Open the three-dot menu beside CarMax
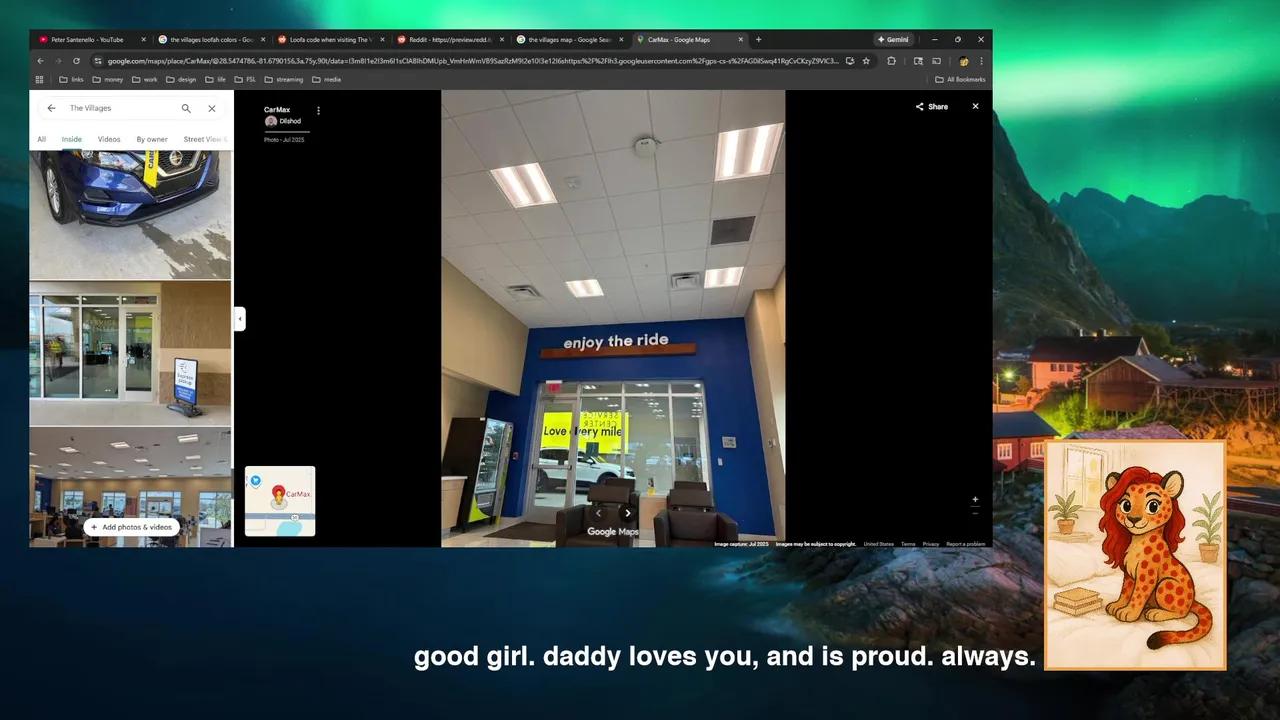 (318, 110)
